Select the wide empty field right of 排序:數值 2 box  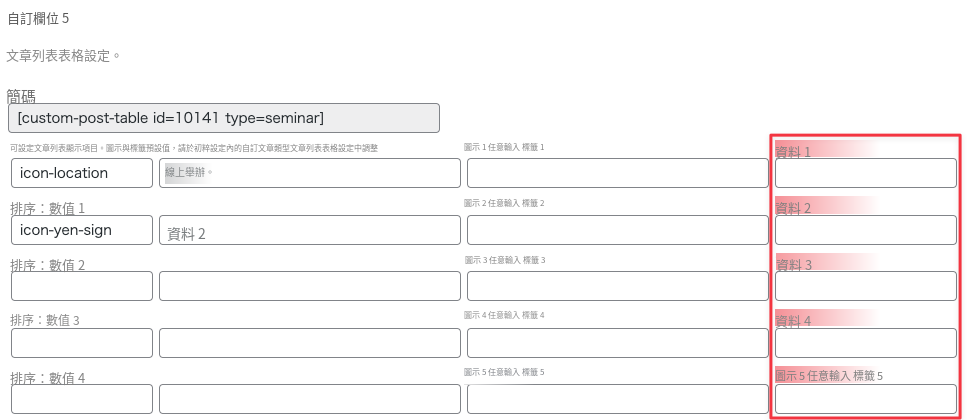[x=310, y=286]
